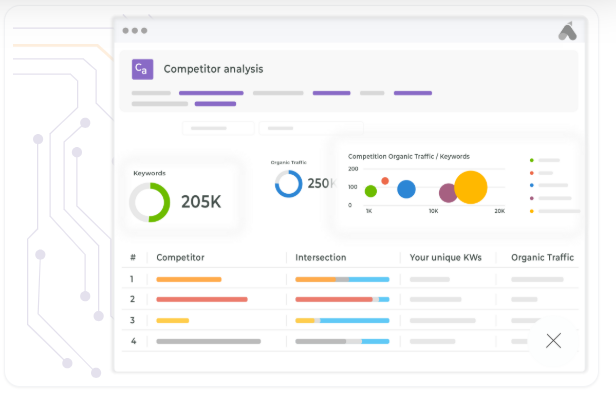Click the X close icon at bottom right
Image resolution: width=616 pixels, height=417 pixels.
point(553,340)
